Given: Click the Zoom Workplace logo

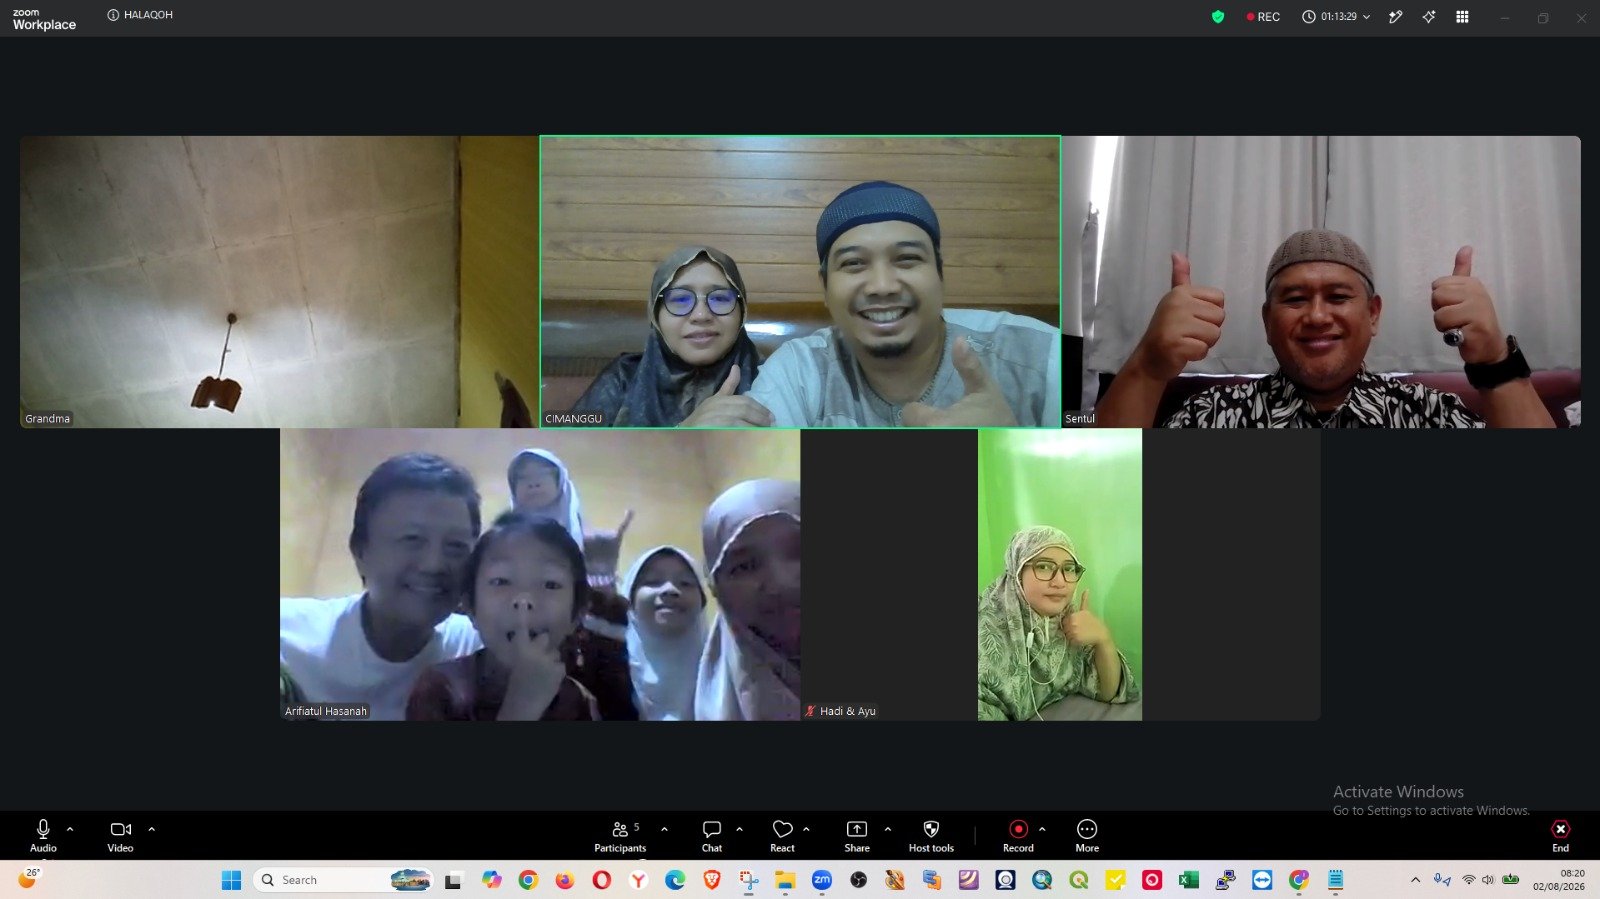Looking at the screenshot, I should (44, 19).
